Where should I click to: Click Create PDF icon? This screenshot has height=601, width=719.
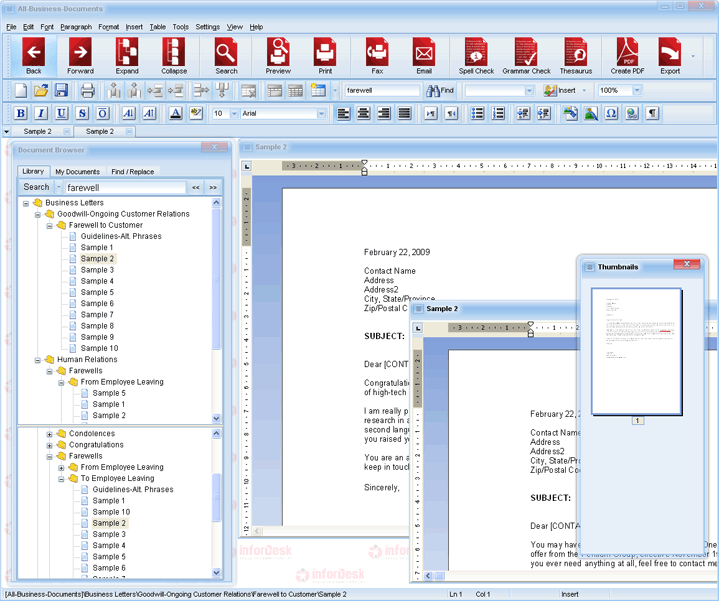[x=627, y=56]
